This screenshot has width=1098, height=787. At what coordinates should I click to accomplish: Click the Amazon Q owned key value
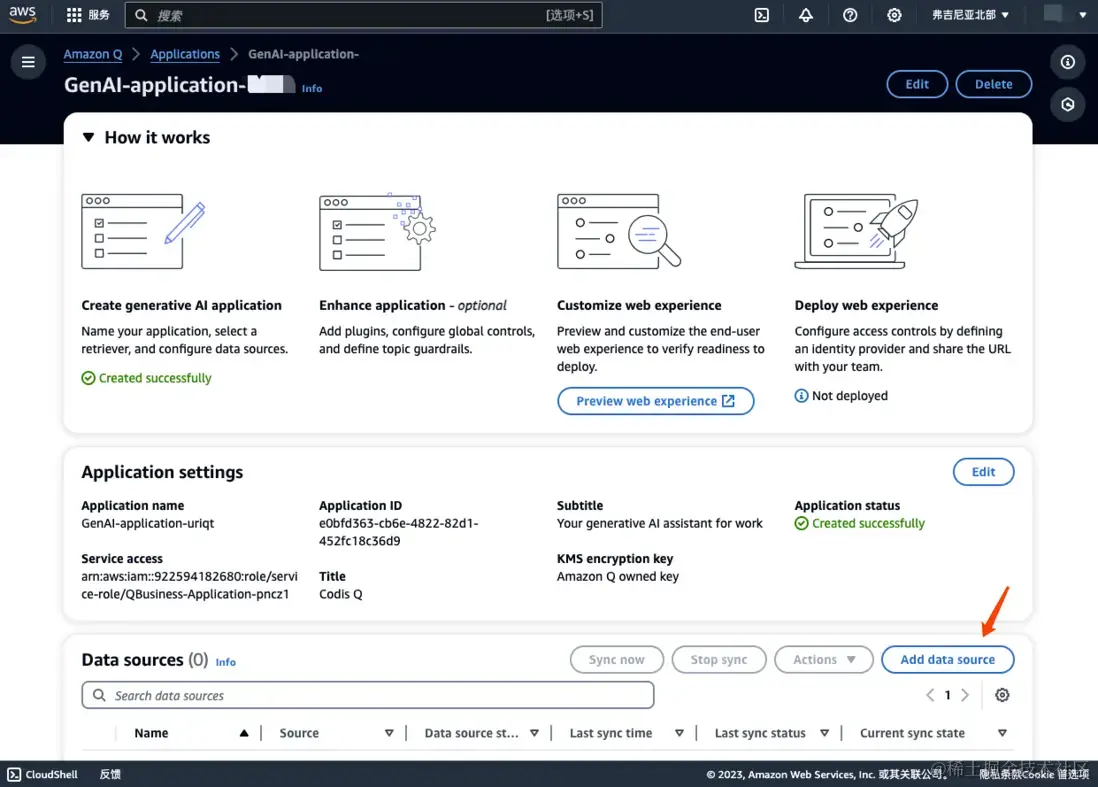618,576
